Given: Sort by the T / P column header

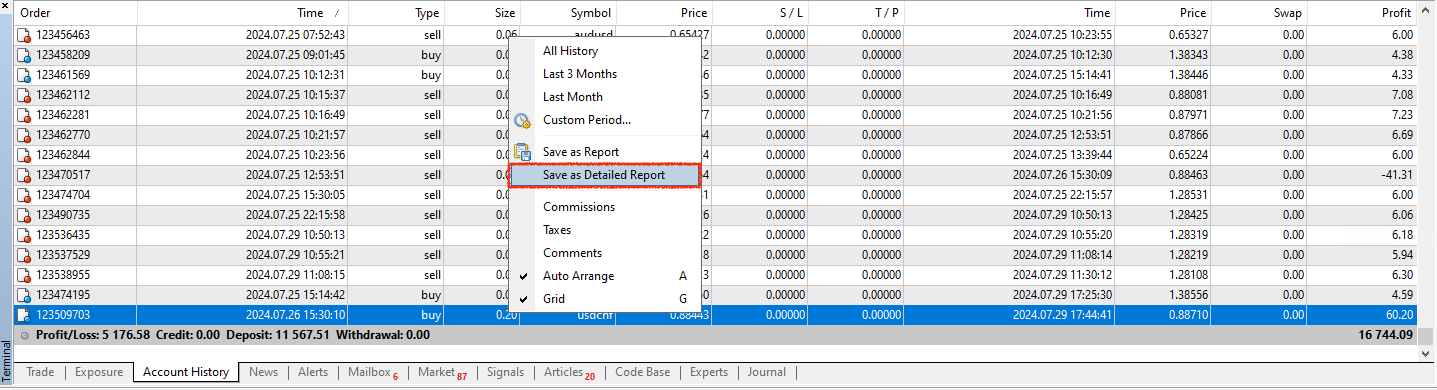Looking at the screenshot, I should [x=857, y=13].
